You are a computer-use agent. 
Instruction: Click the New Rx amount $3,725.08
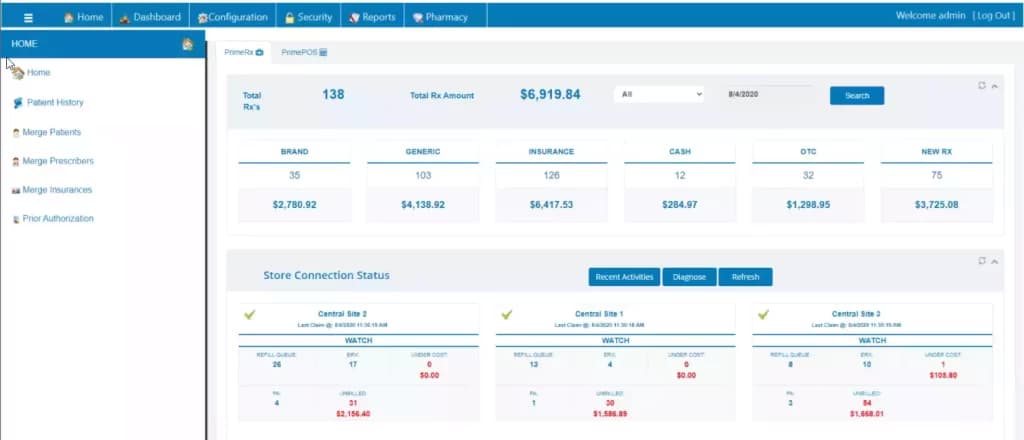[x=936, y=204]
